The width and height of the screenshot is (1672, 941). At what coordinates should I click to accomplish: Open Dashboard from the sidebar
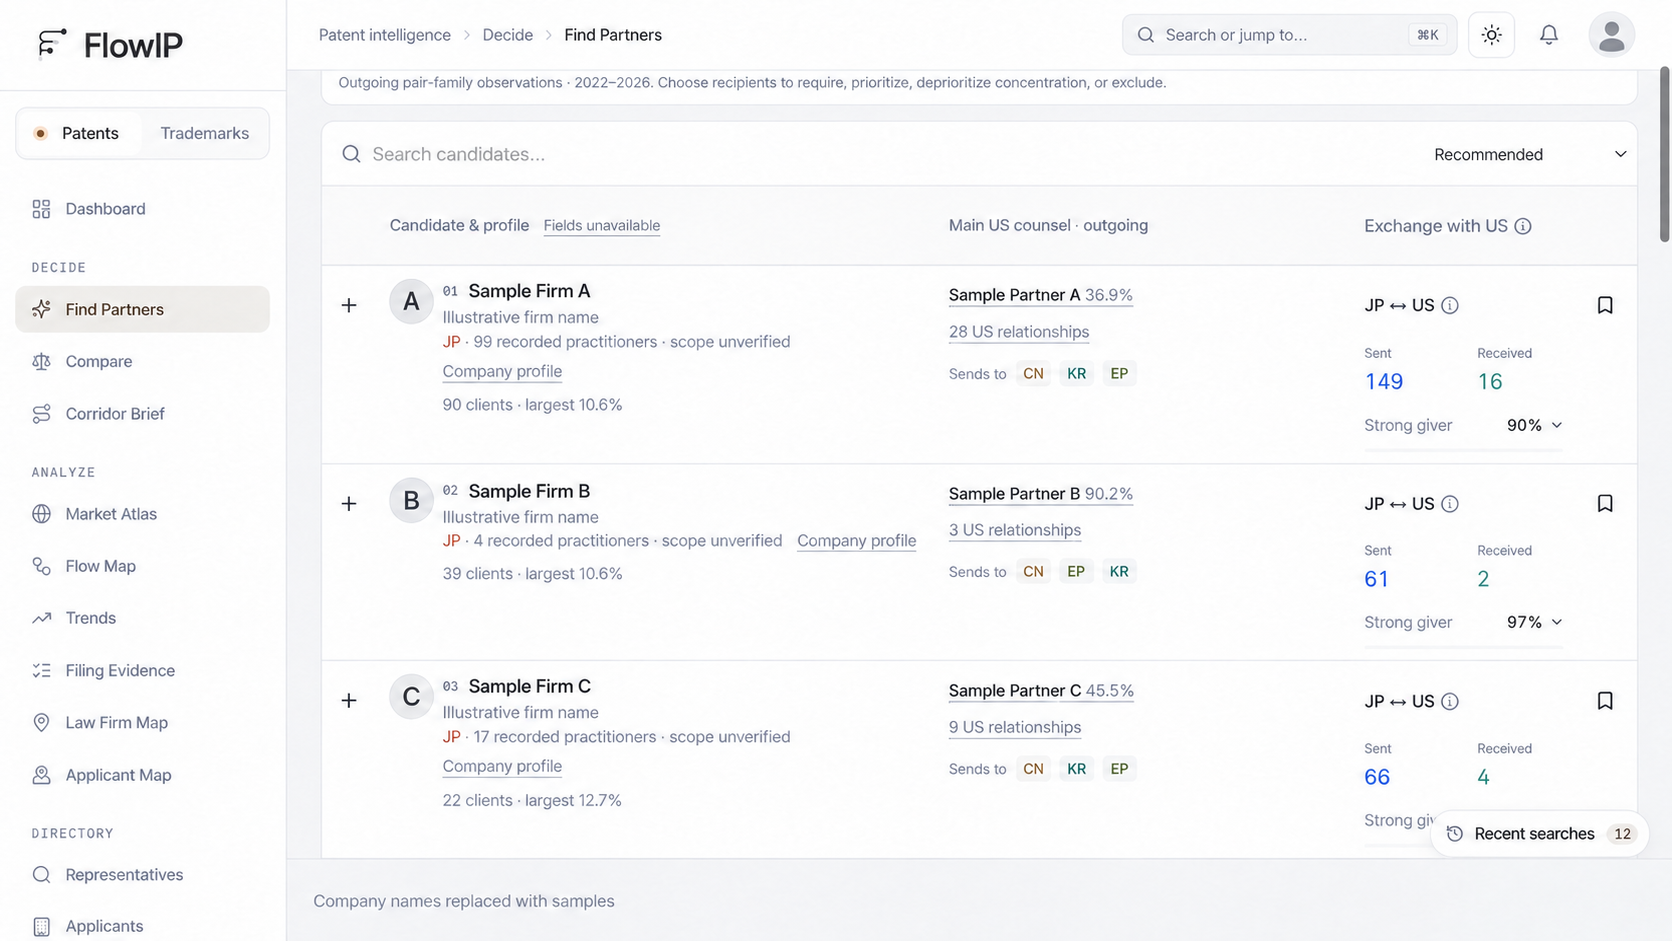coord(142,209)
